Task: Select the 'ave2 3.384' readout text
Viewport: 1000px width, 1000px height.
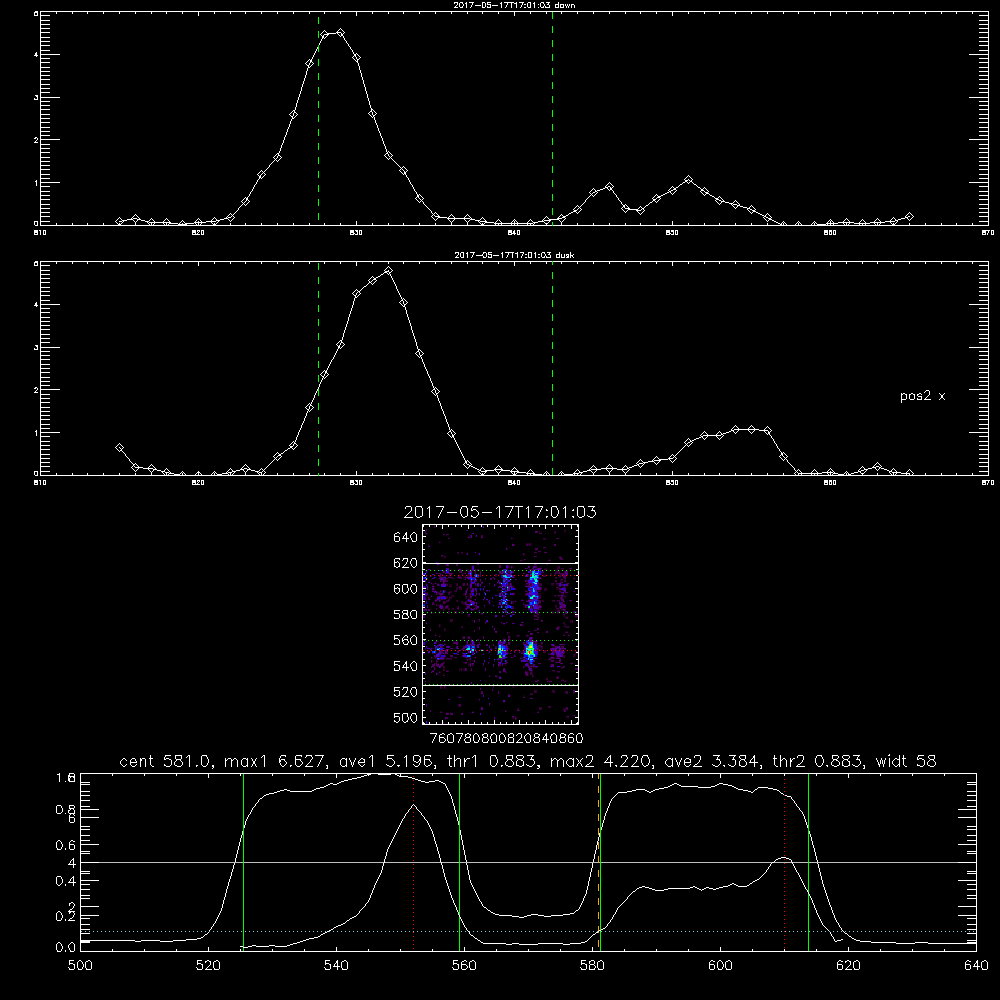Action: [711, 761]
